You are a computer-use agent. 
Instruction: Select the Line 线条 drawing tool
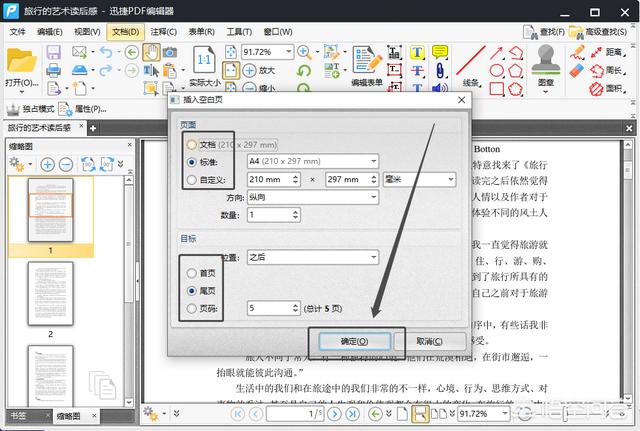pyautogui.click(x=470, y=61)
